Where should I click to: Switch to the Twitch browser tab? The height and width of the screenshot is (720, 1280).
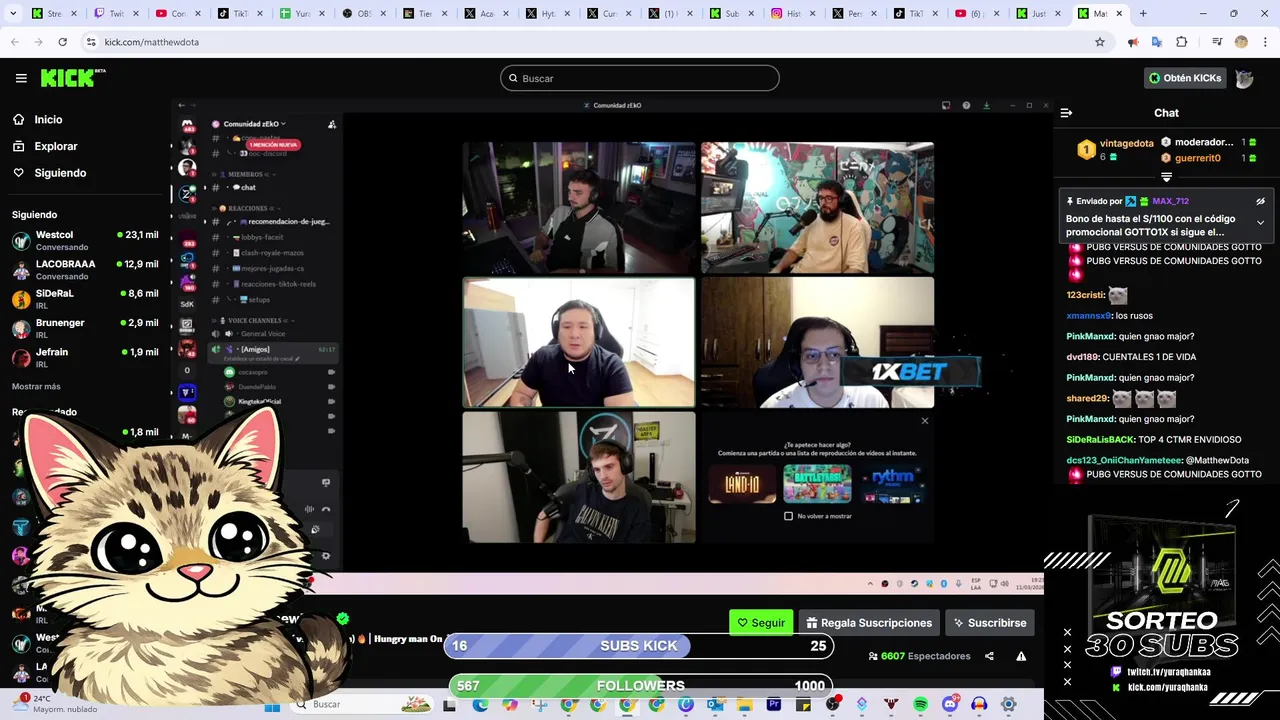pos(117,14)
